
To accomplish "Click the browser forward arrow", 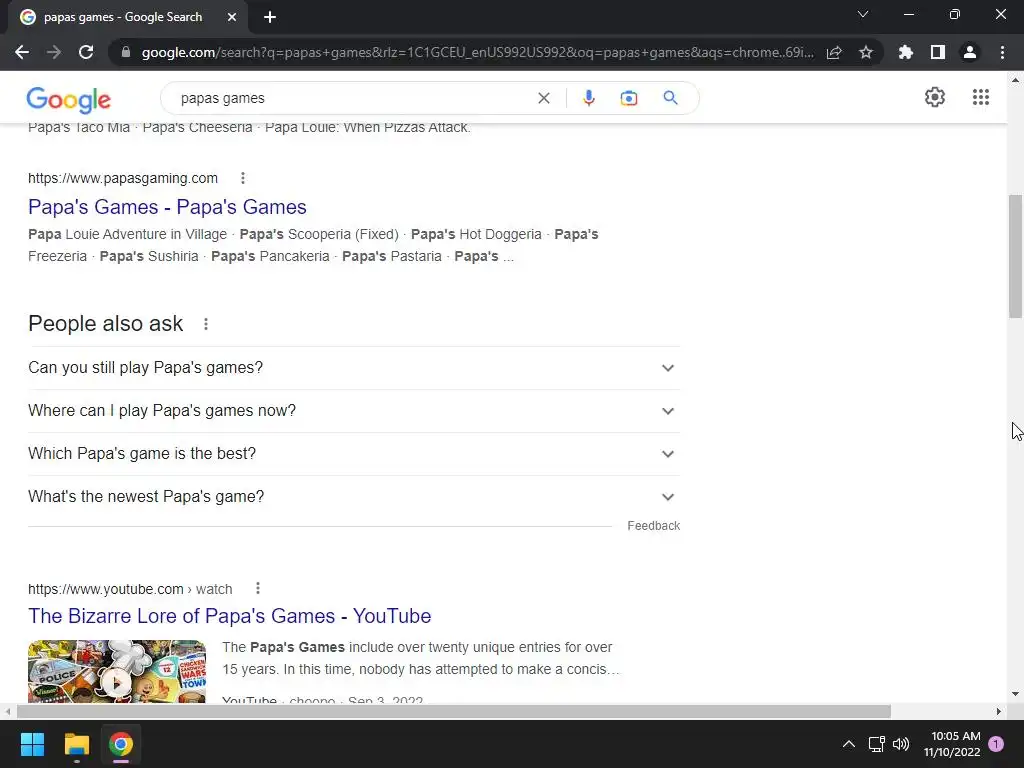I will [x=54, y=52].
